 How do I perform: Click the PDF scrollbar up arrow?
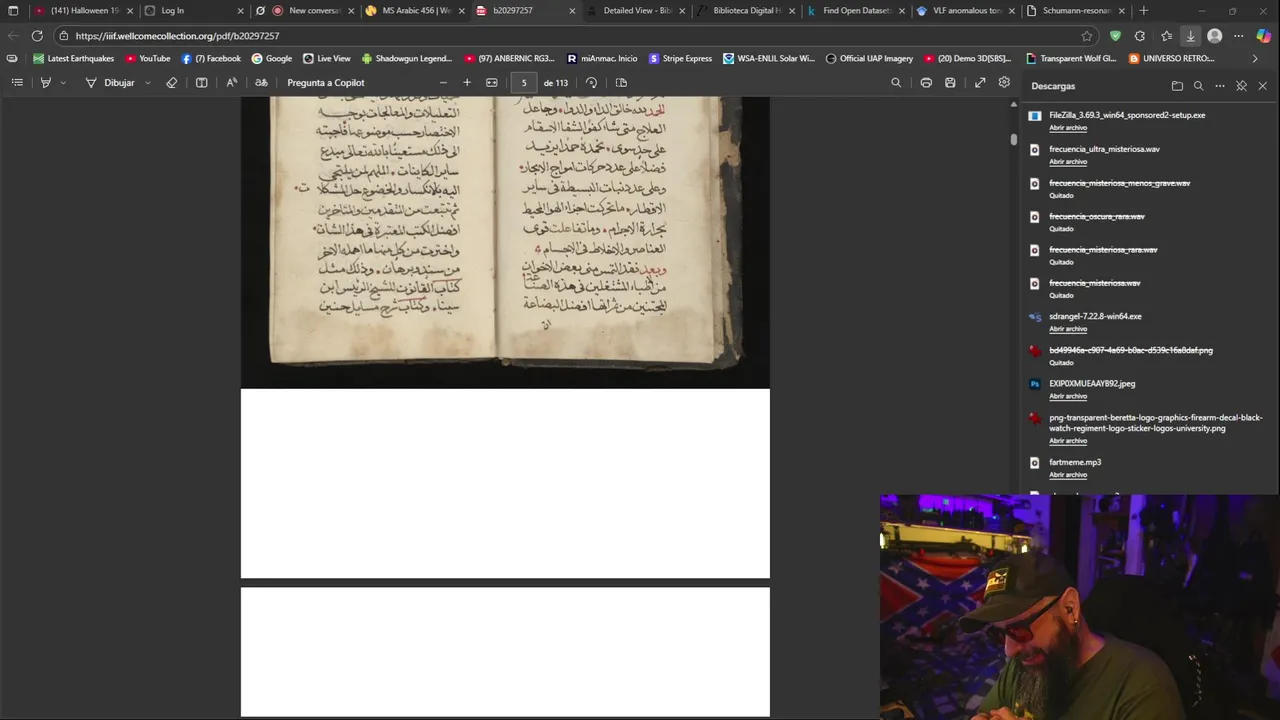click(1013, 104)
